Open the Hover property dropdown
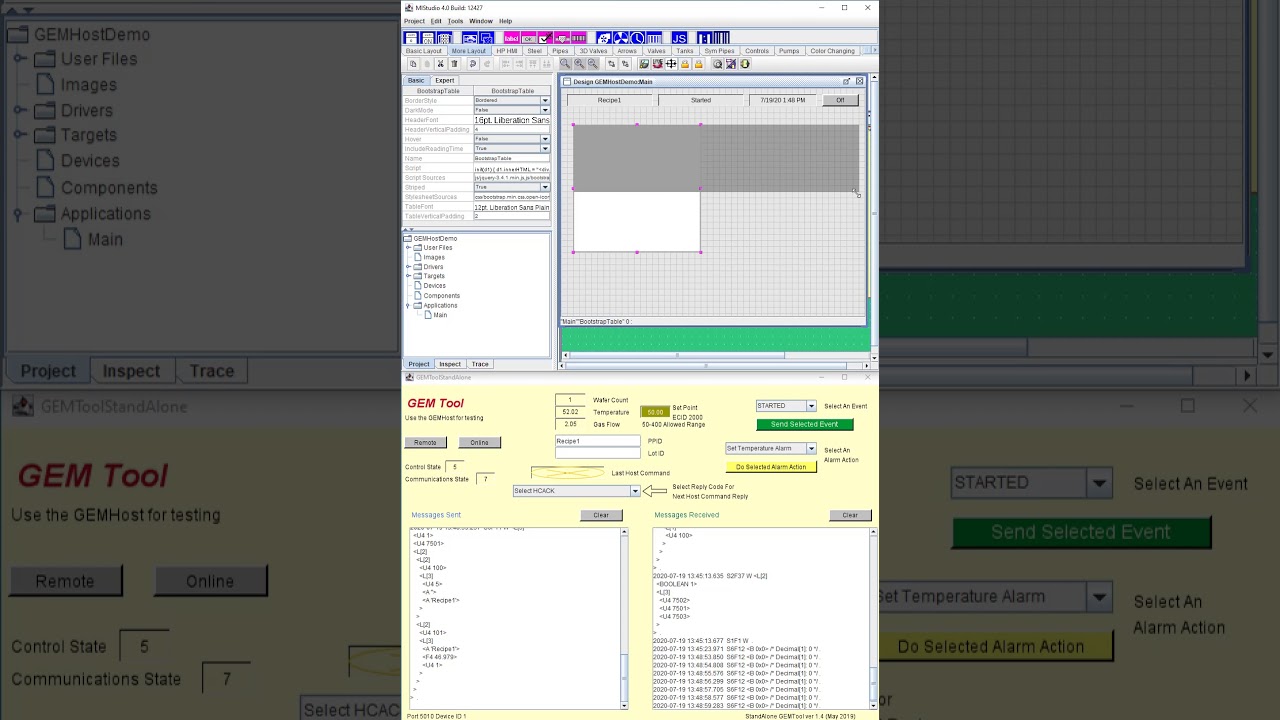This screenshot has width=1280, height=720. click(x=545, y=139)
